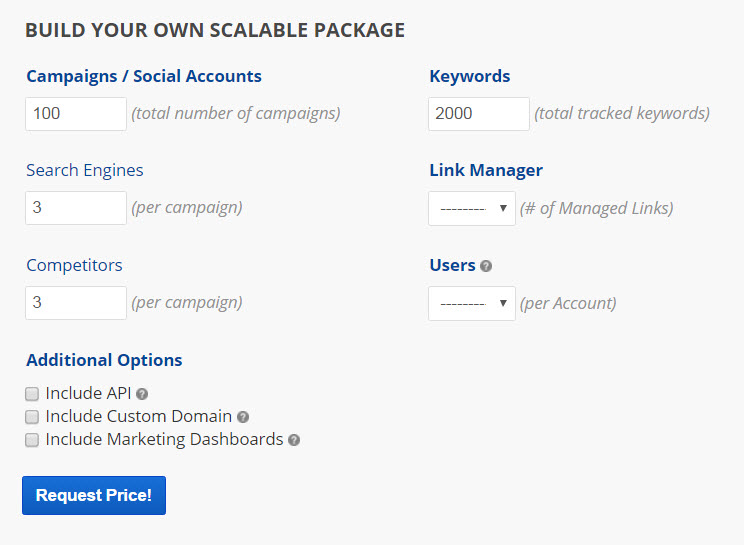Select the Competitors per campaign field
The width and height of the screenshot is (744, 545).
point(76,302)
